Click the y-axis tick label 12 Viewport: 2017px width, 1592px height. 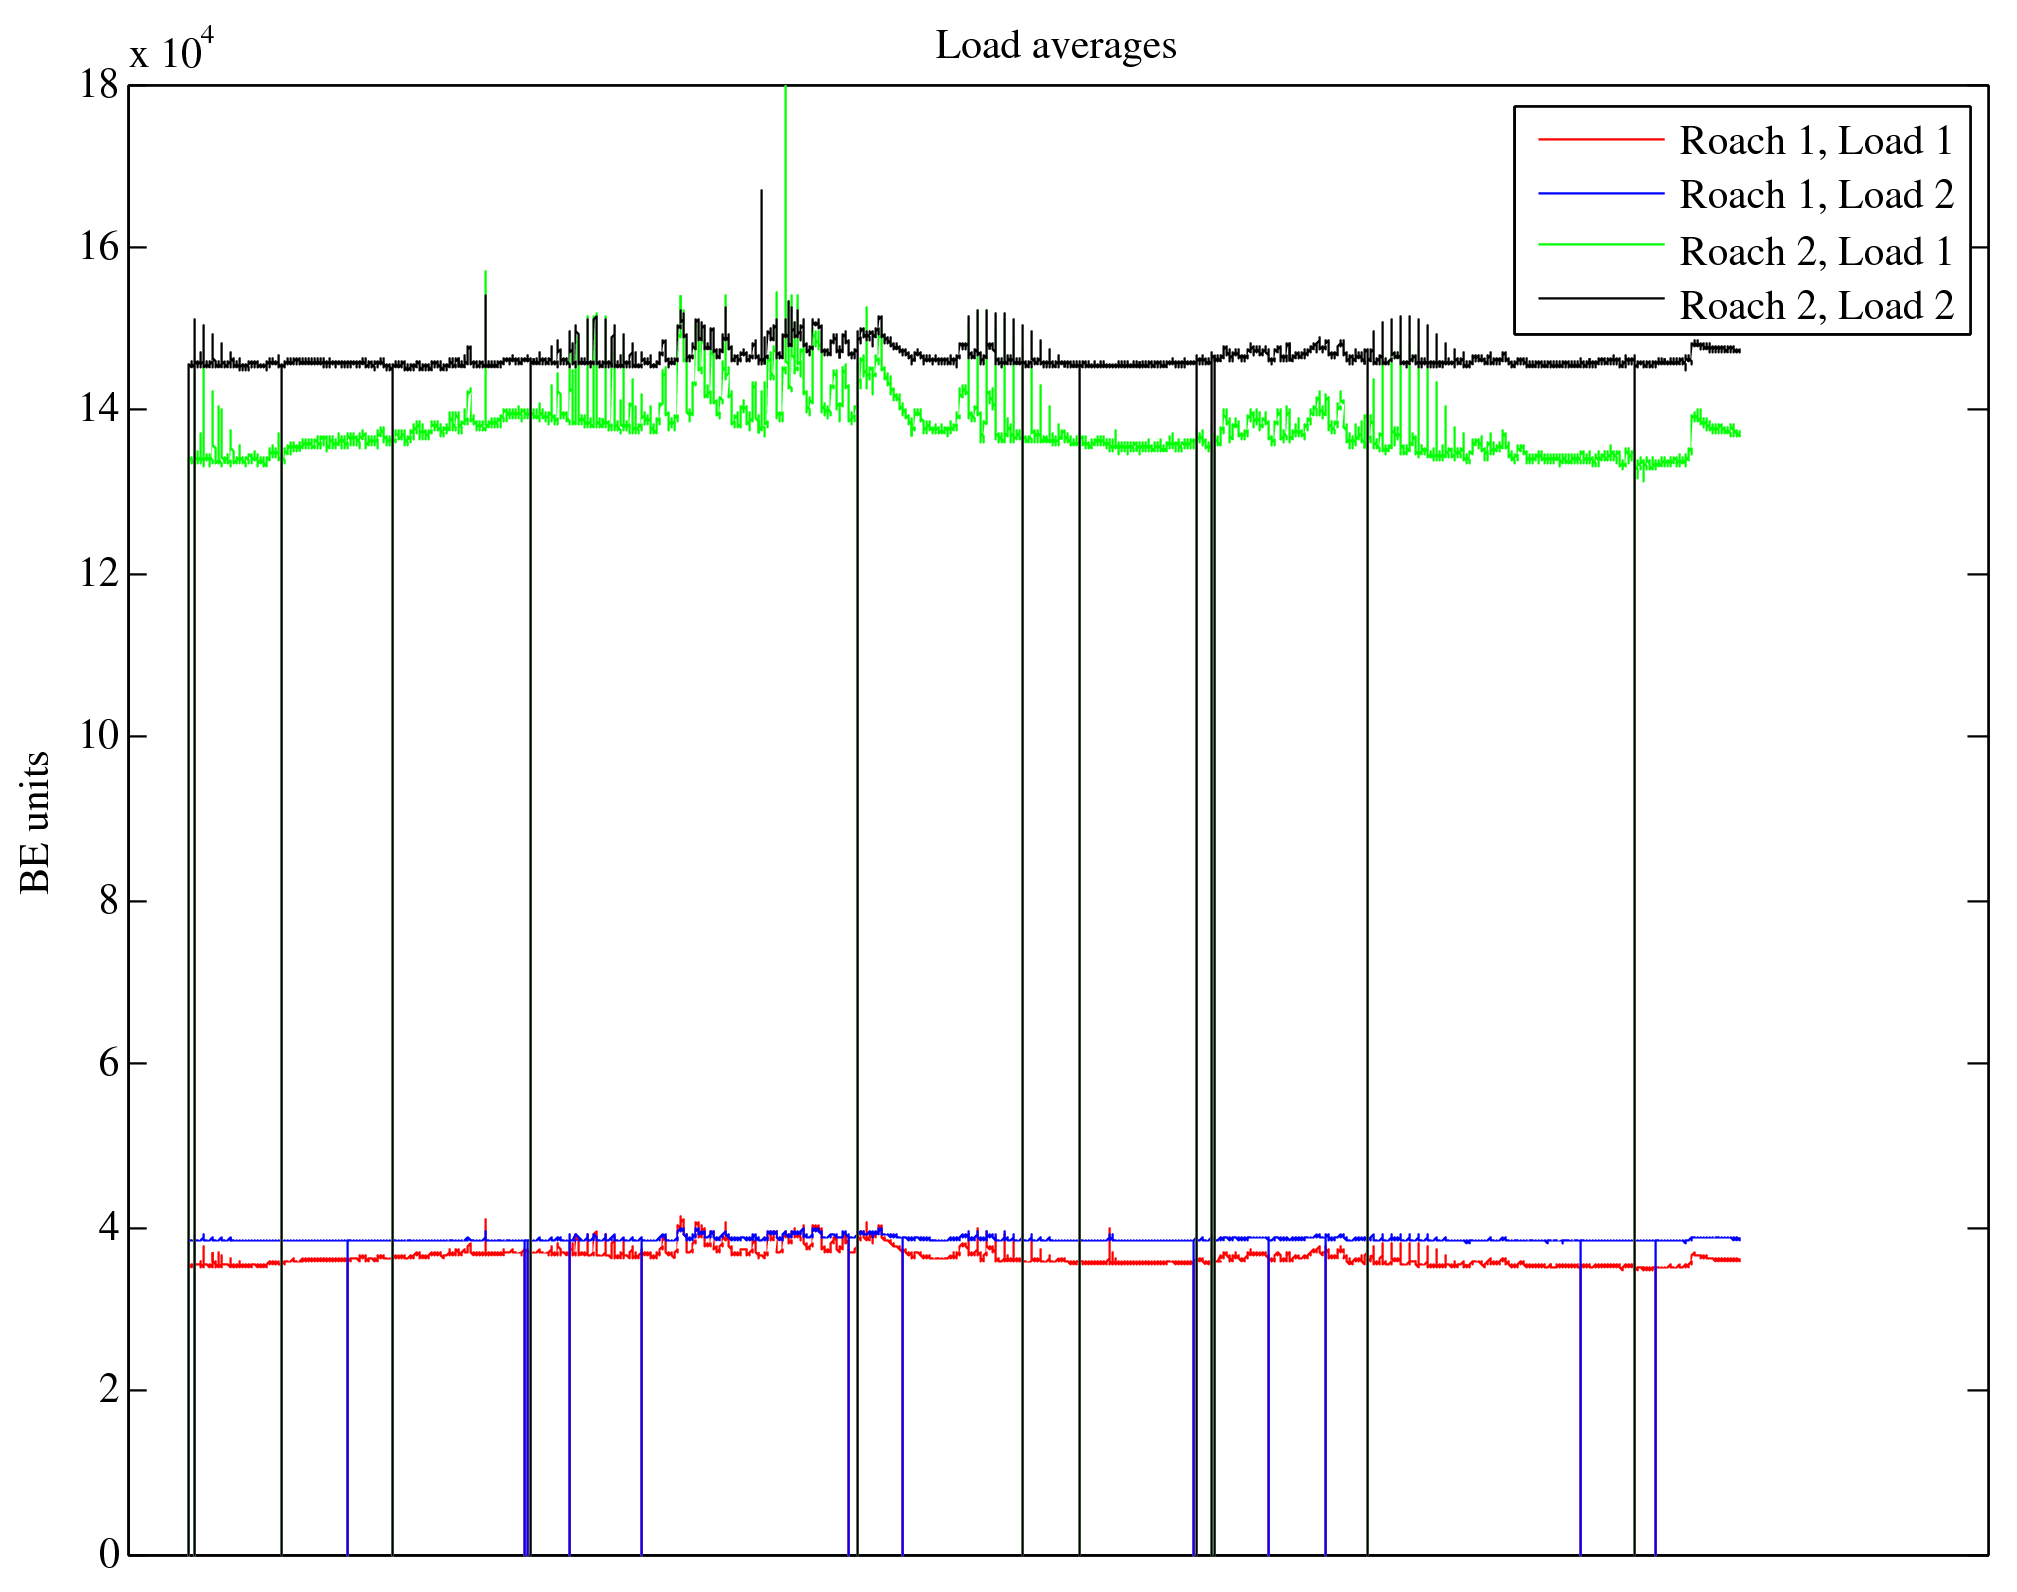[99, 574]
